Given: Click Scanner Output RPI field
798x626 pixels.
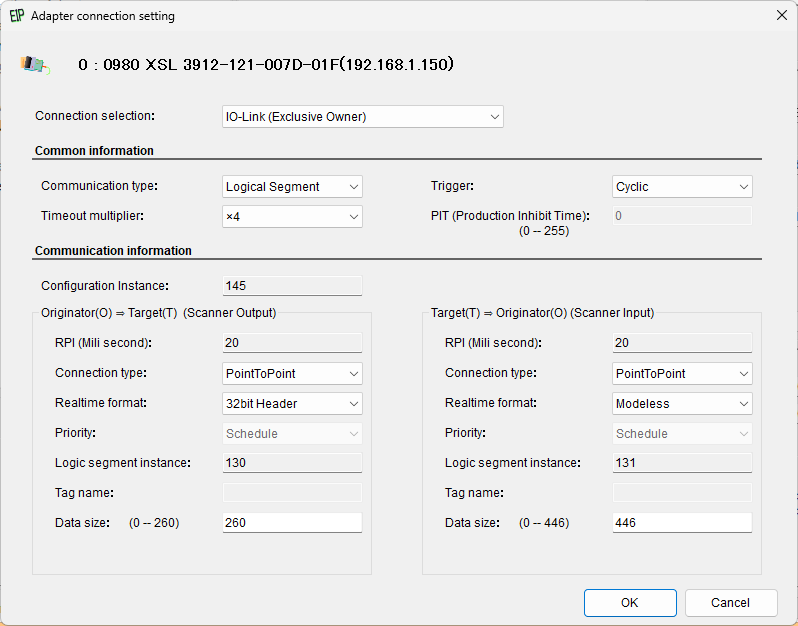Looking at the screenshot, I should (292, 343).
